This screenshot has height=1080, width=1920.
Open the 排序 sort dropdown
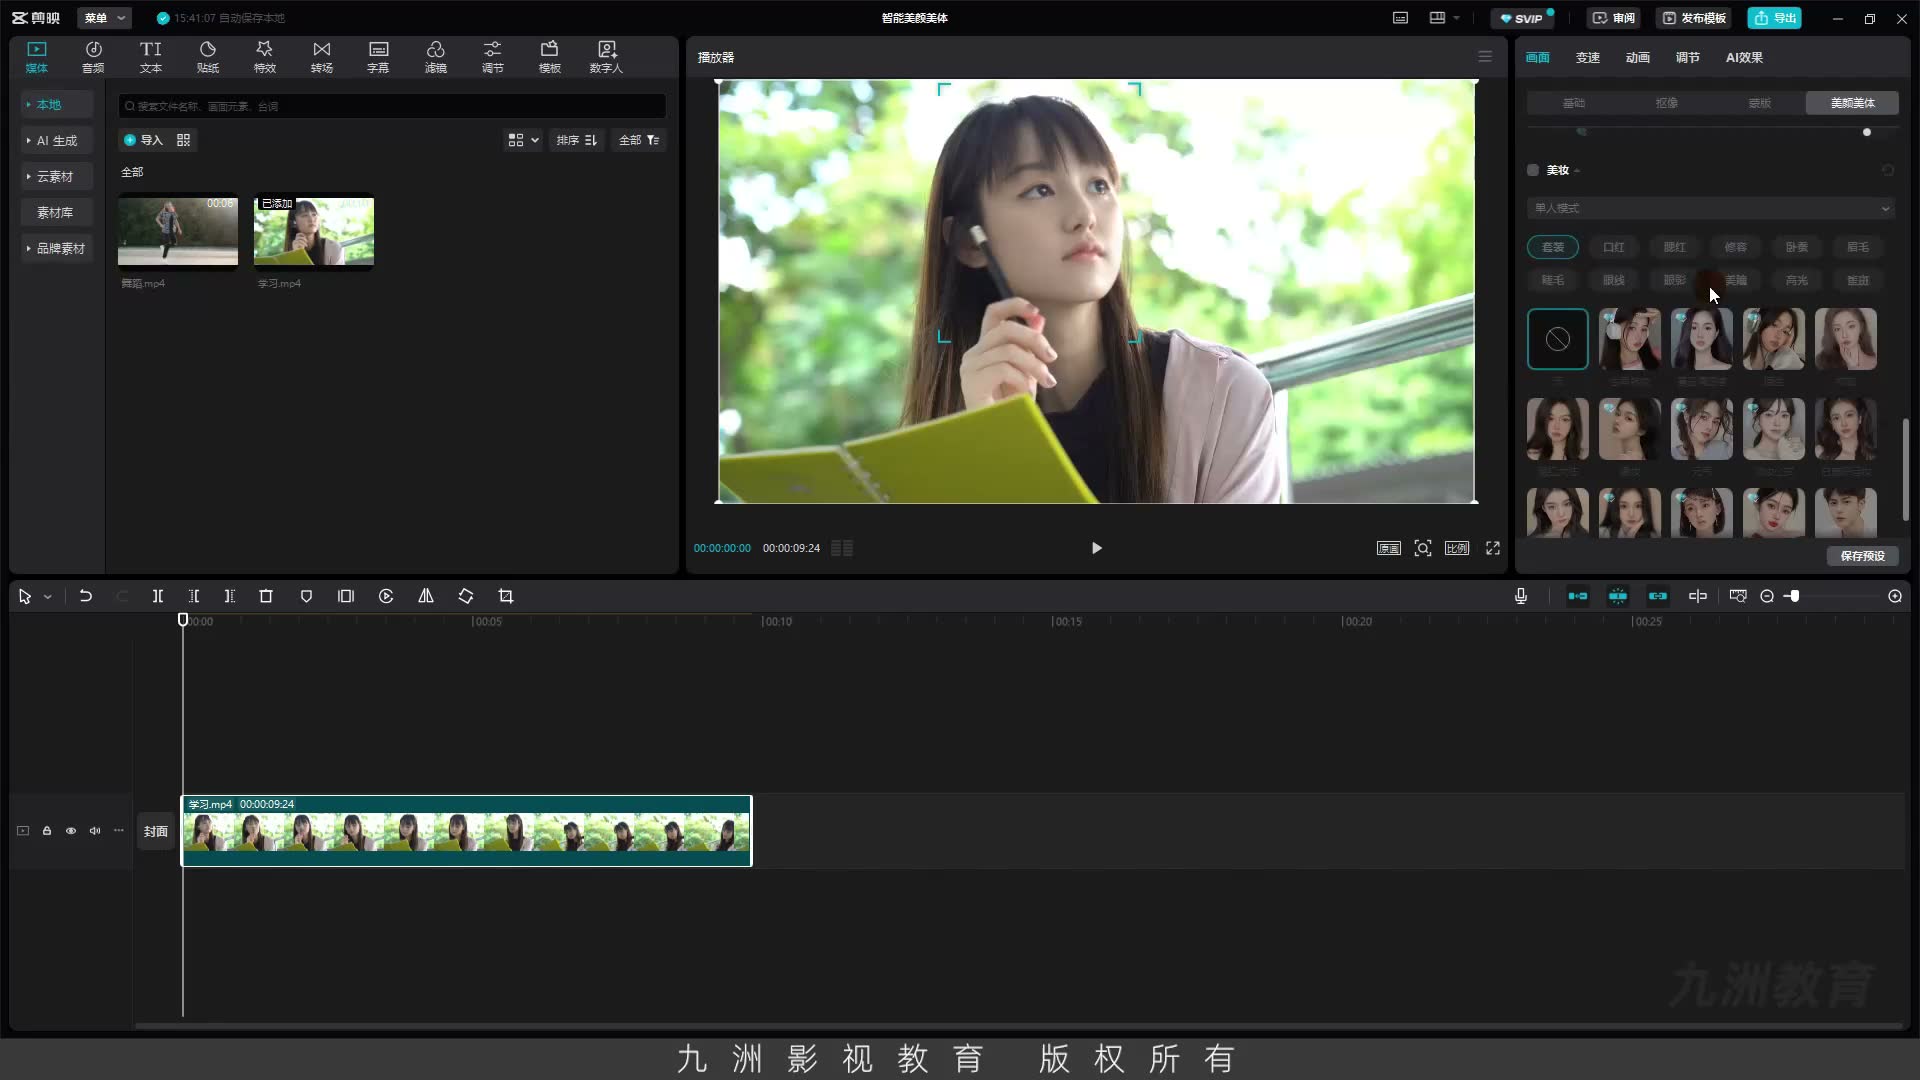coord(577,140)
